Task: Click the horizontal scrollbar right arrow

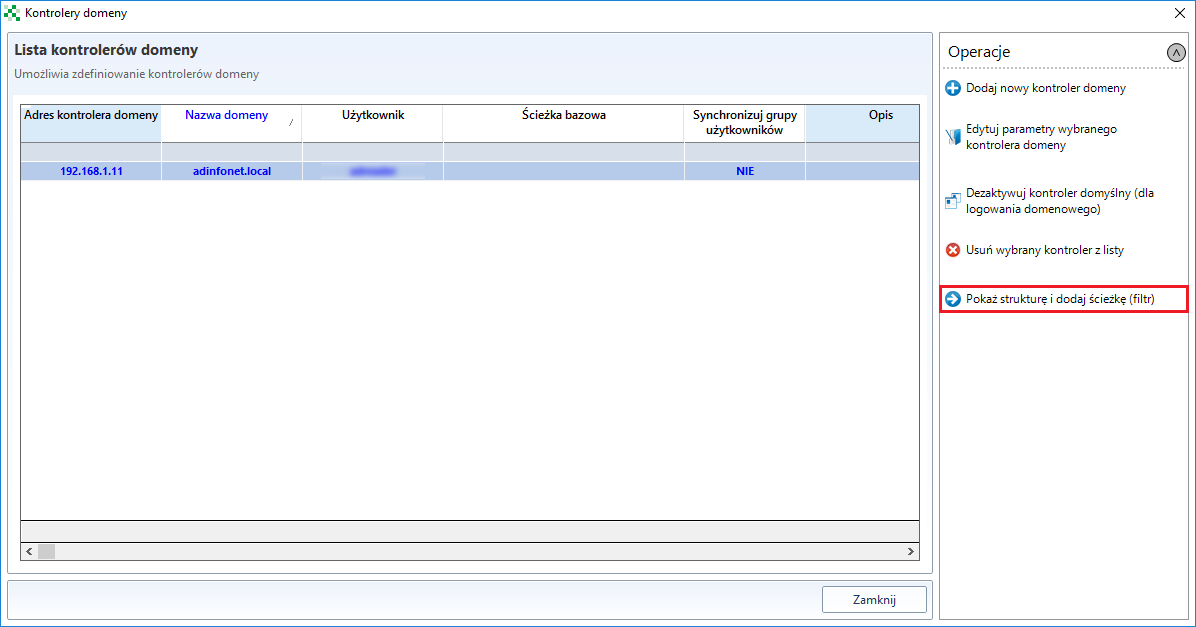Action: pos(910,551)
